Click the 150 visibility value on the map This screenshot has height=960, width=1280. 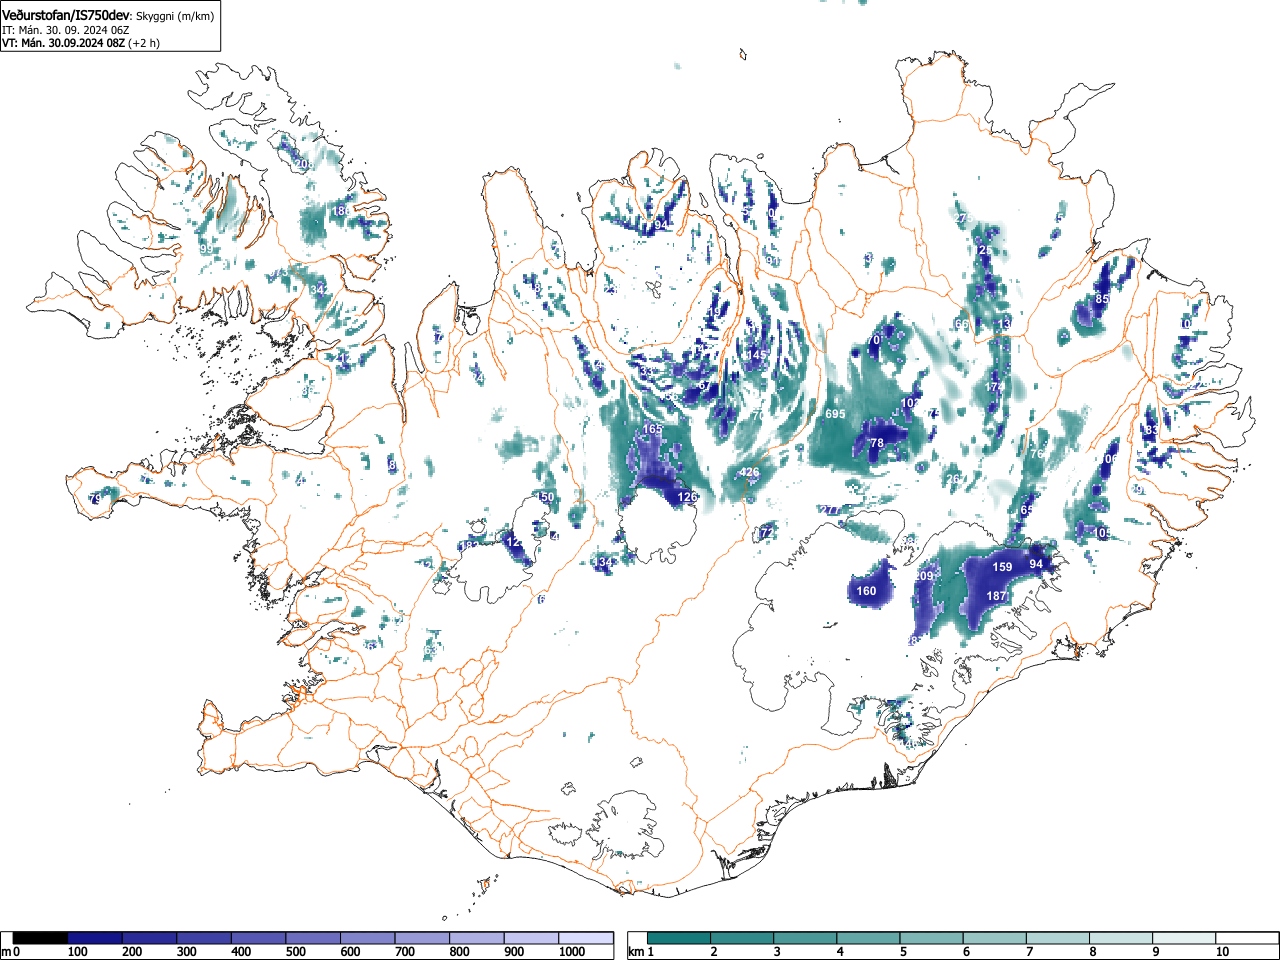tap(544, 497)
